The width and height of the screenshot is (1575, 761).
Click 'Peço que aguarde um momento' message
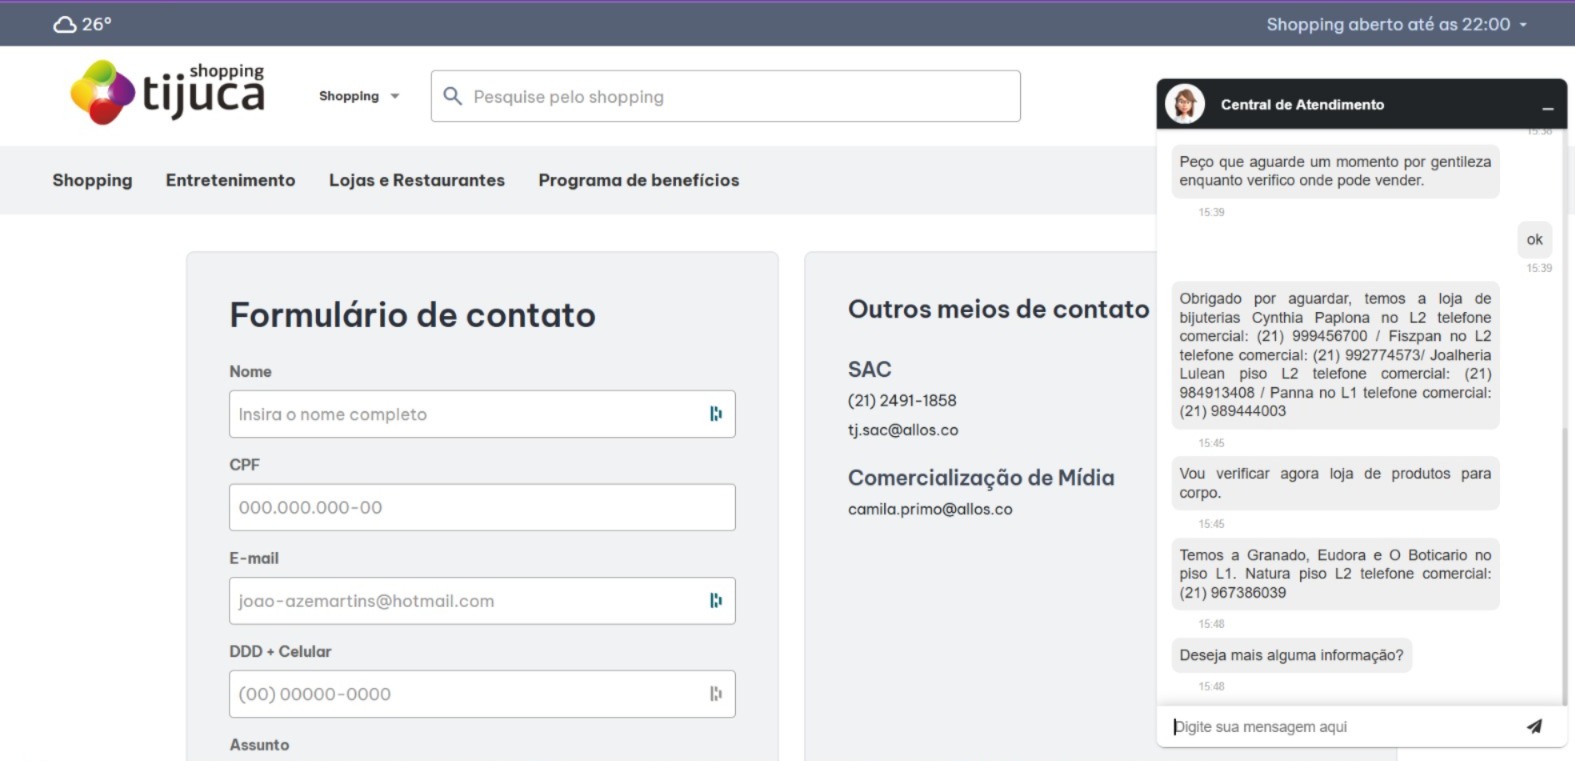[x=1335, y=171]
